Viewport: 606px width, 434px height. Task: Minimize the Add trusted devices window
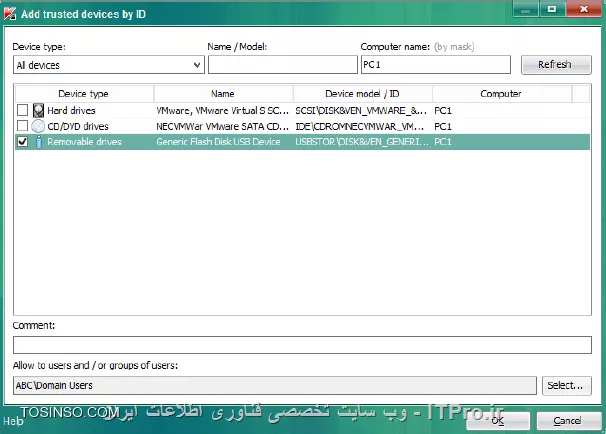pyautogui.click(x=526, y=9)
